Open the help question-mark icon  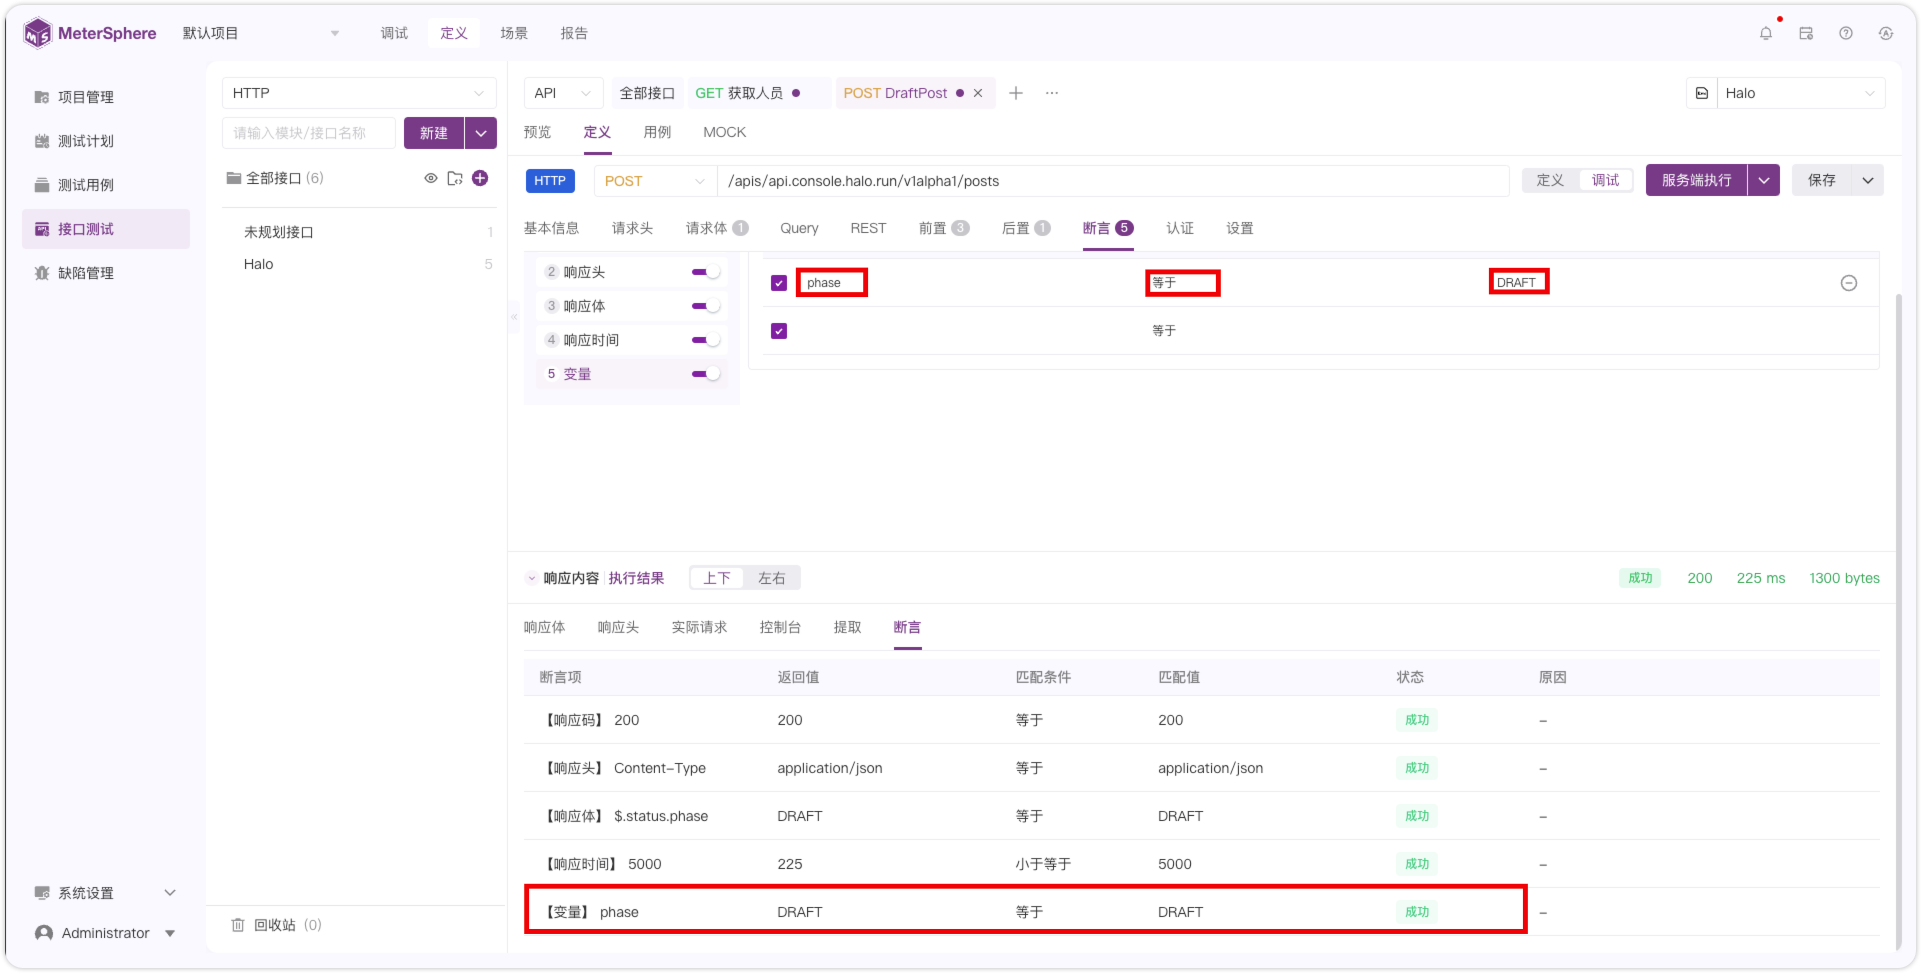(x=1846, y=33)
